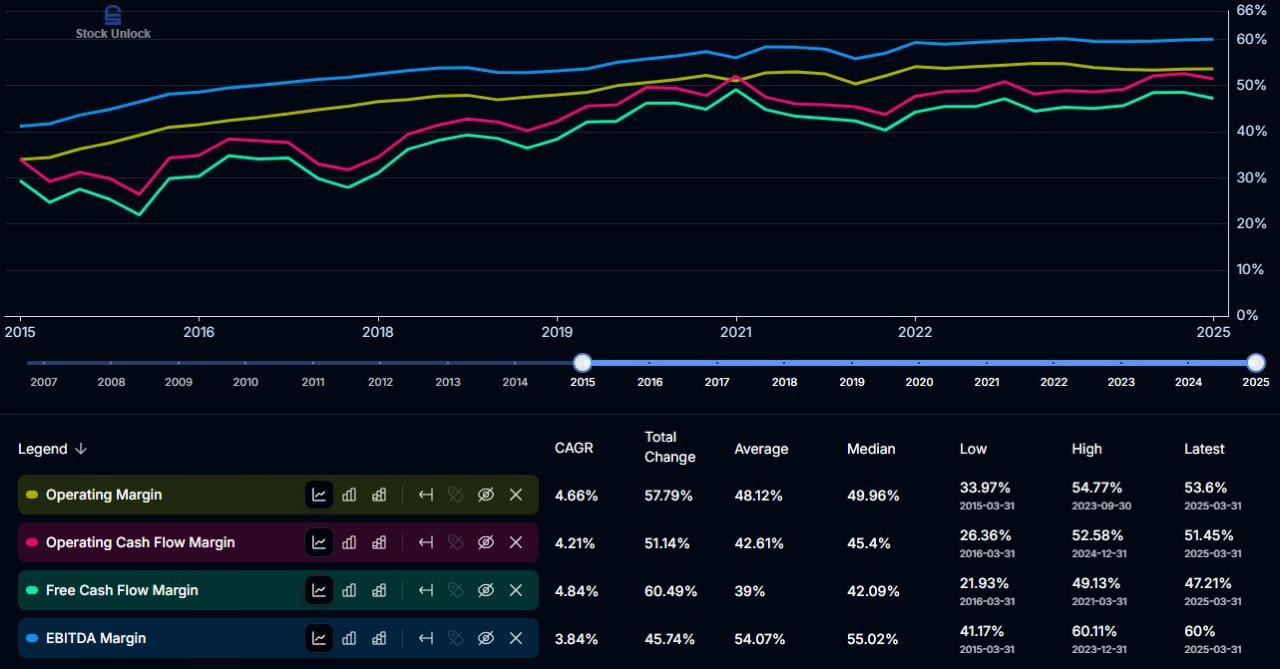Select 2007 on the range slider
The image size is (1280, 669).
43,382
